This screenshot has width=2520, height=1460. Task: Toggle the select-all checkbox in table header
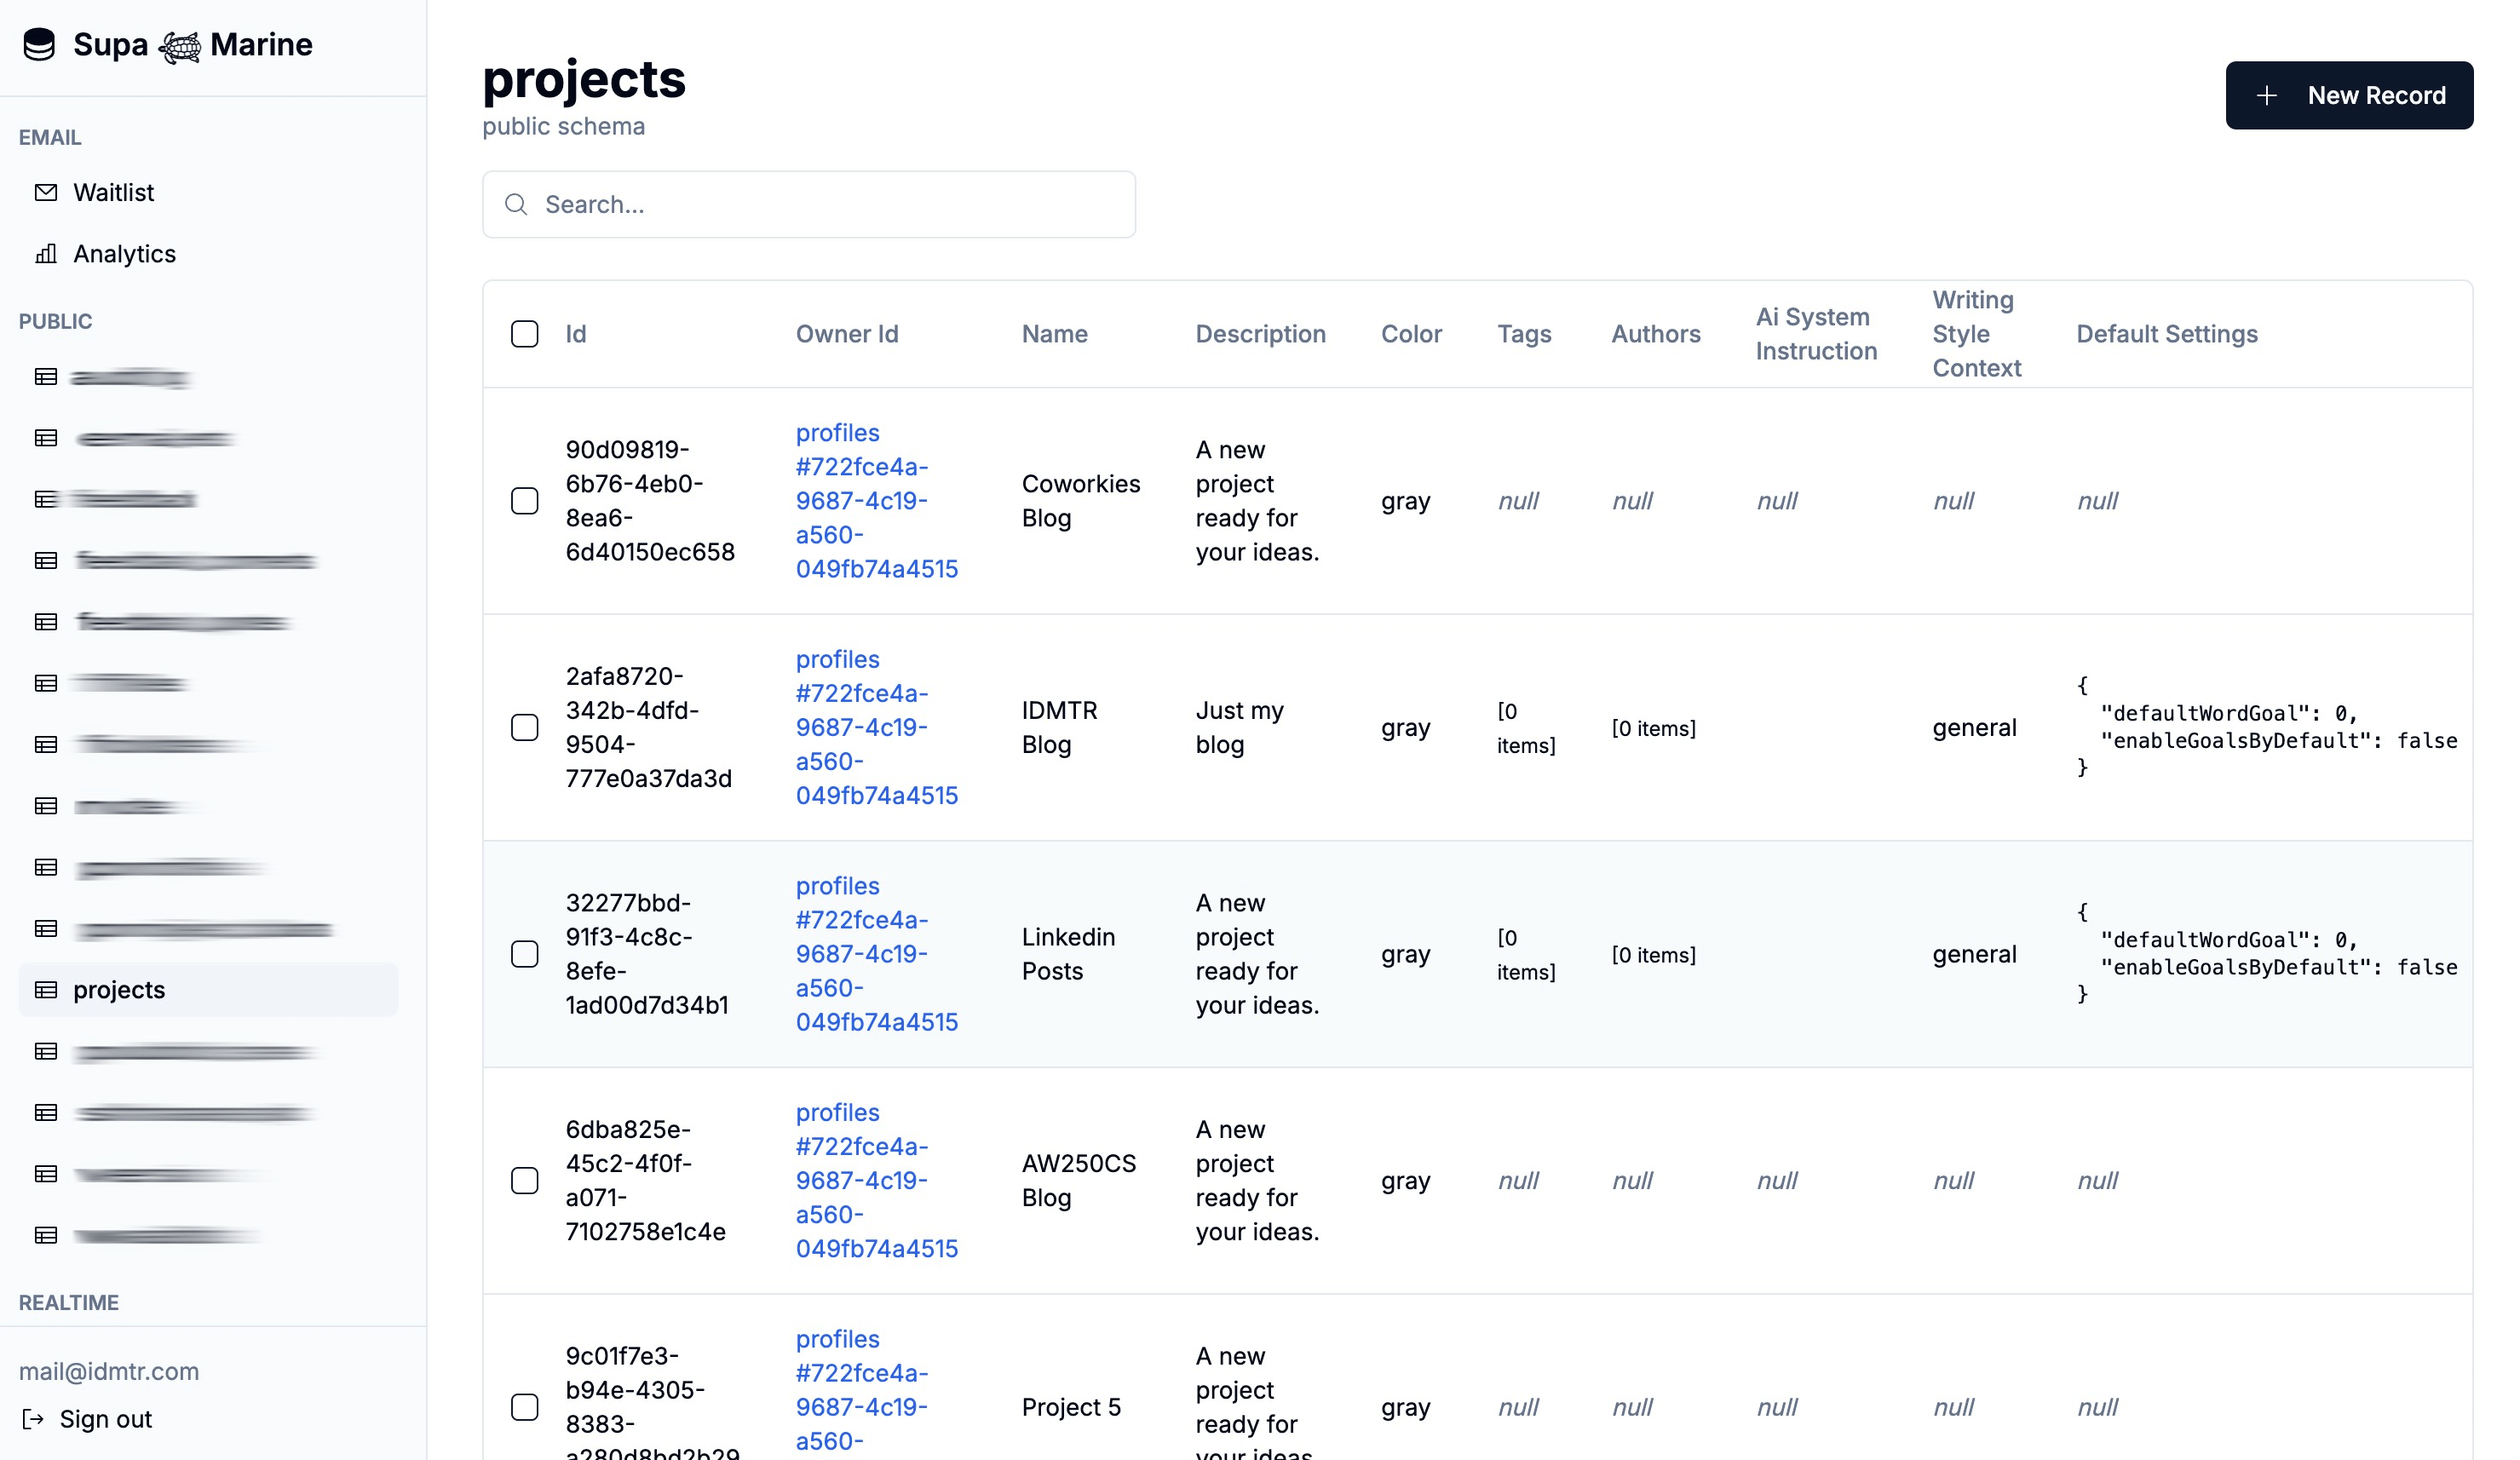[525, 334]
